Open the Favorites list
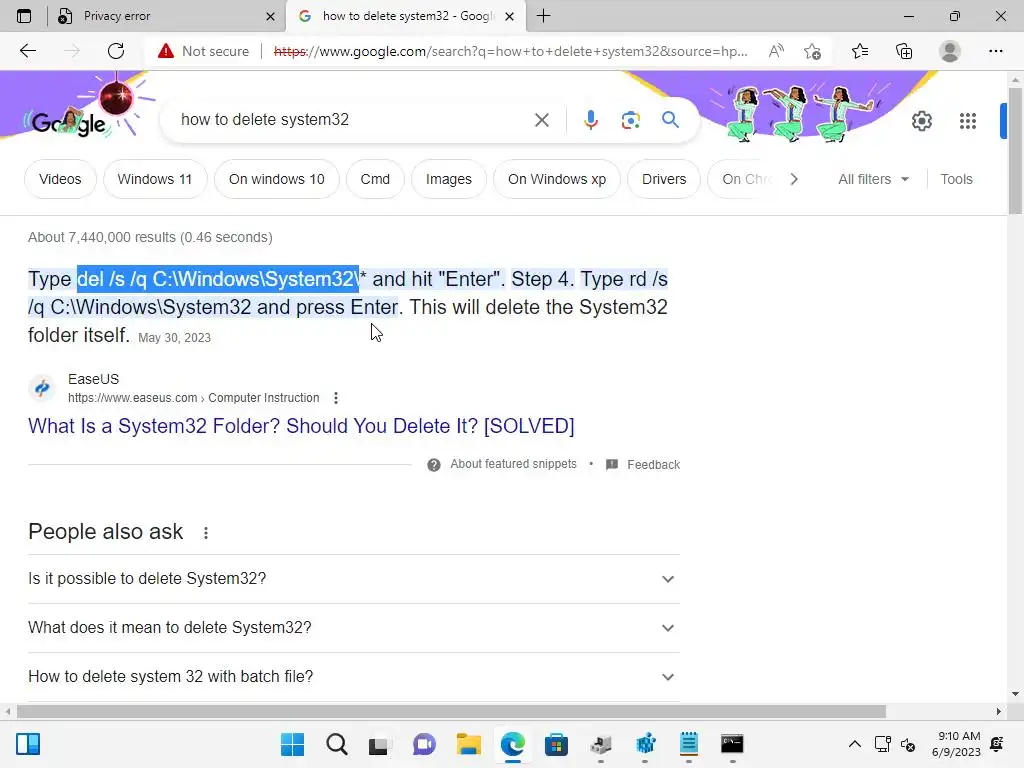Viewport: 1024px width, 768px height. tap(860, 51)
